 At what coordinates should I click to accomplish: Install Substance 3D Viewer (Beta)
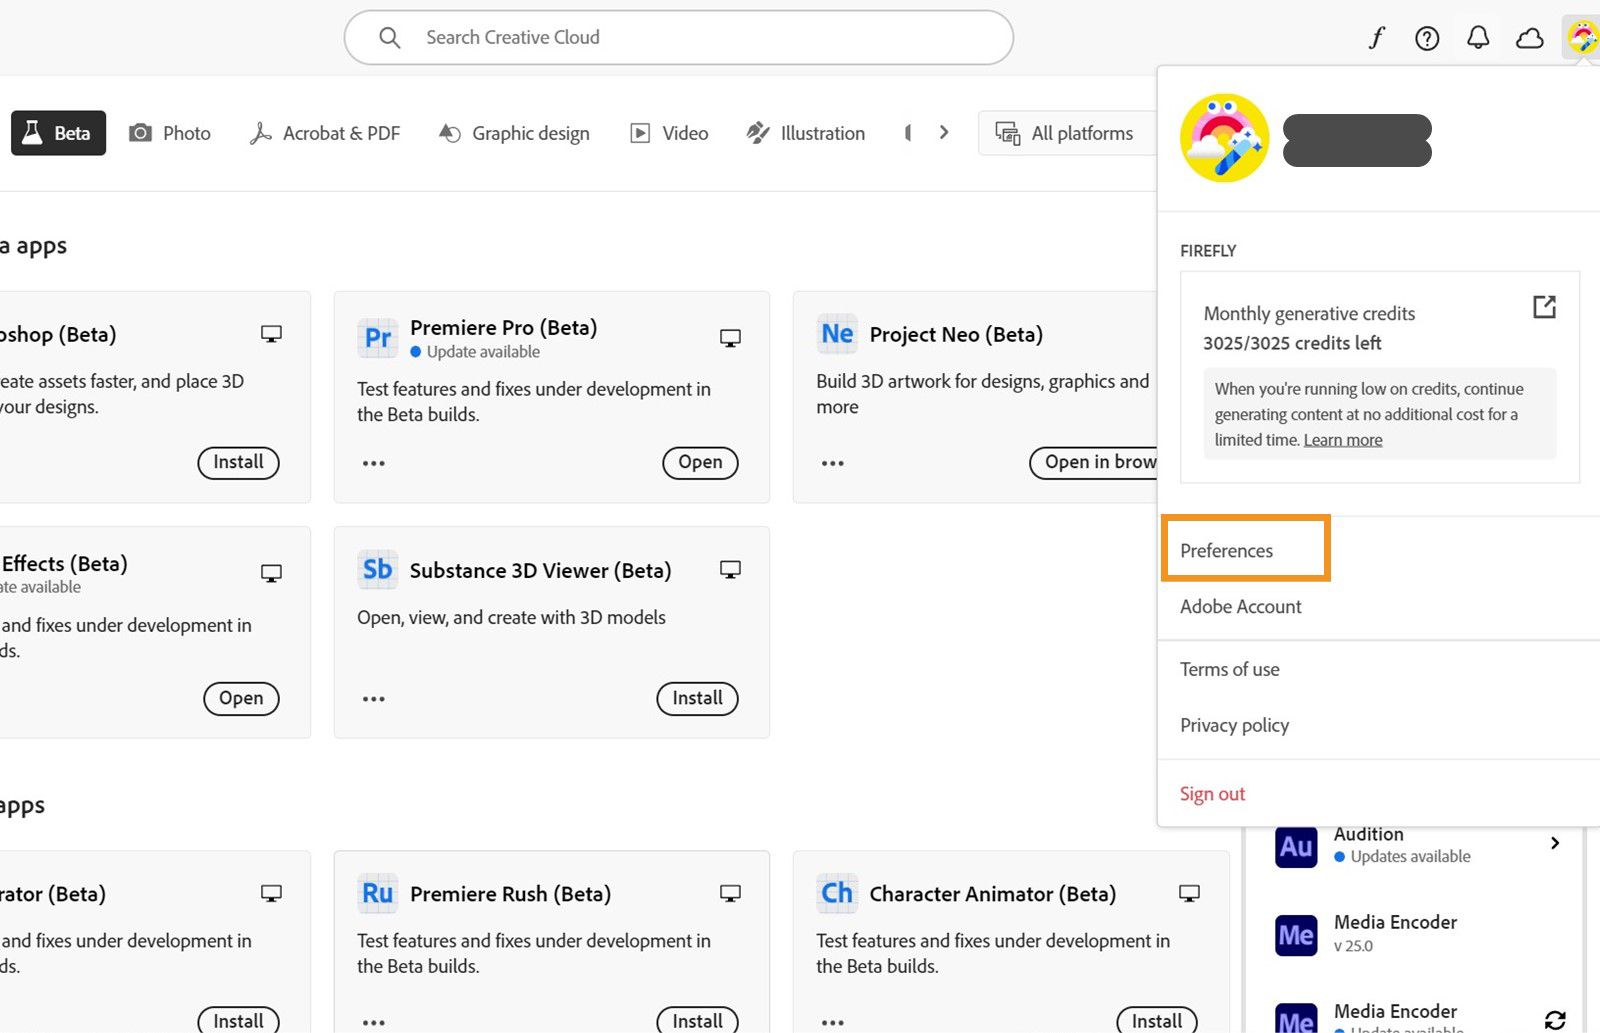coord(697,699)
